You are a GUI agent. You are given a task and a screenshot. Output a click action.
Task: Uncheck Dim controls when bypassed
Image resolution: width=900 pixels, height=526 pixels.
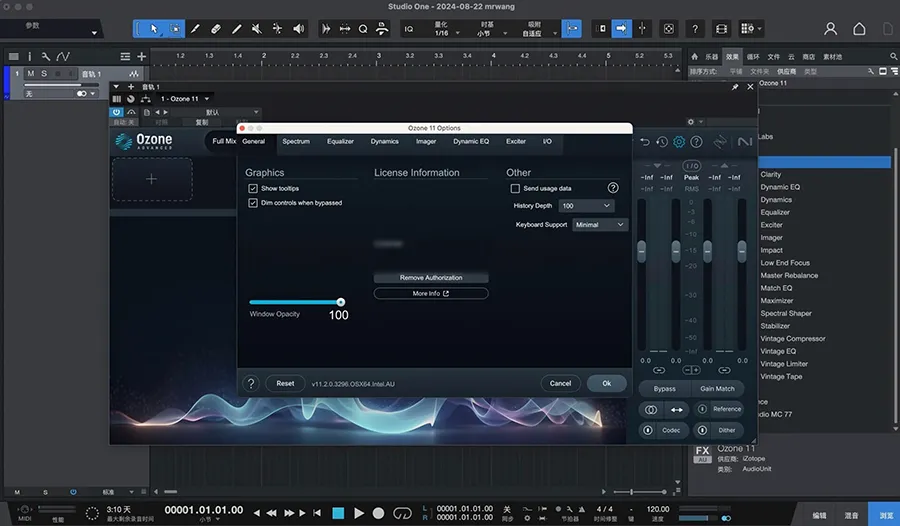[x=253, y=203]
